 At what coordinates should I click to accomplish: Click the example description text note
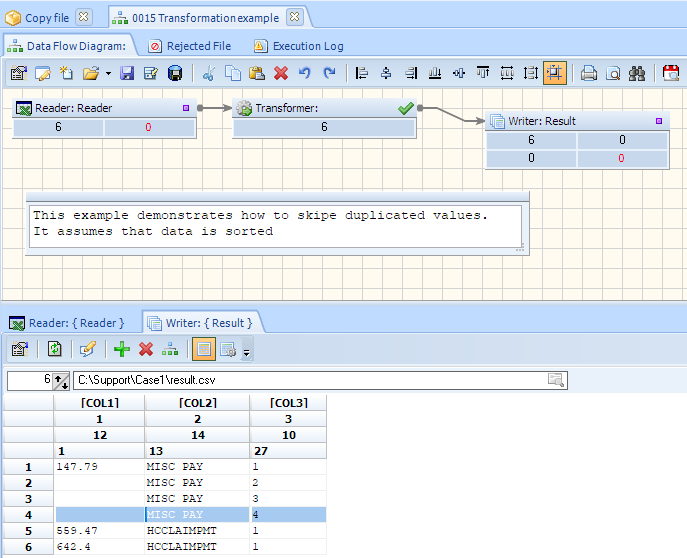click(275, 226)
